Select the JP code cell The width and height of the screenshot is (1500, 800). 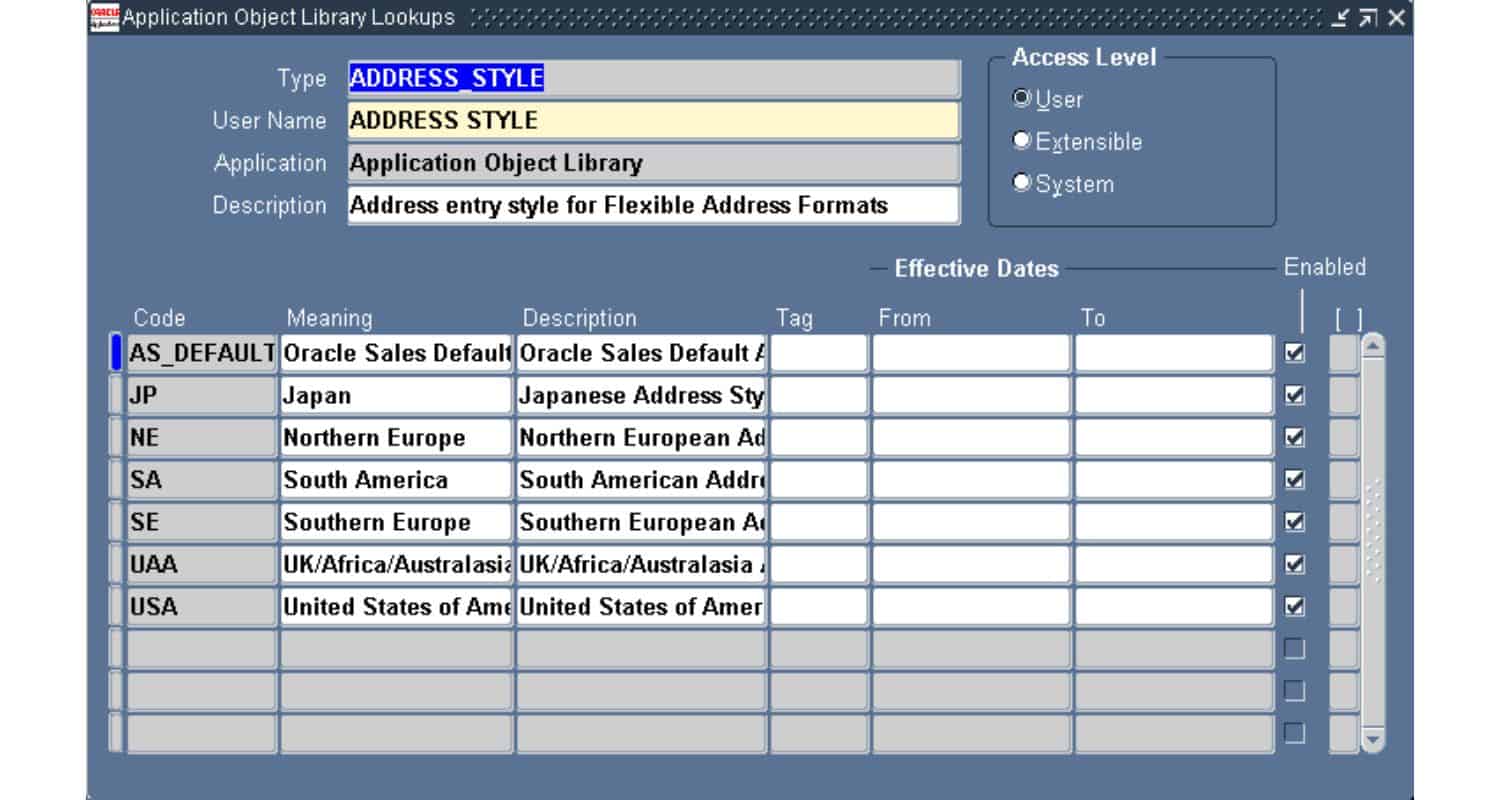pyautogui.click(x=201, y=395)
